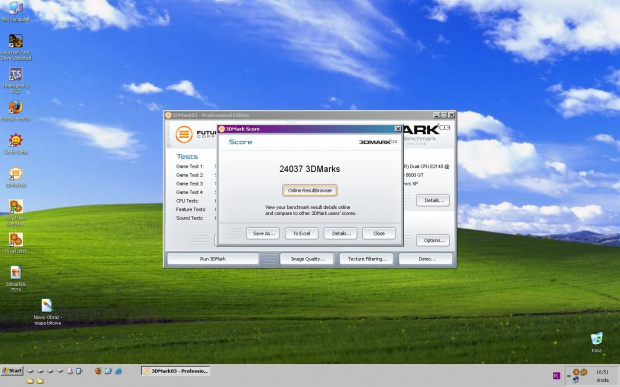Select 3DMark03 taskbar window button
The height and width of the screenshot is (387, 620).
pos(176,371)
